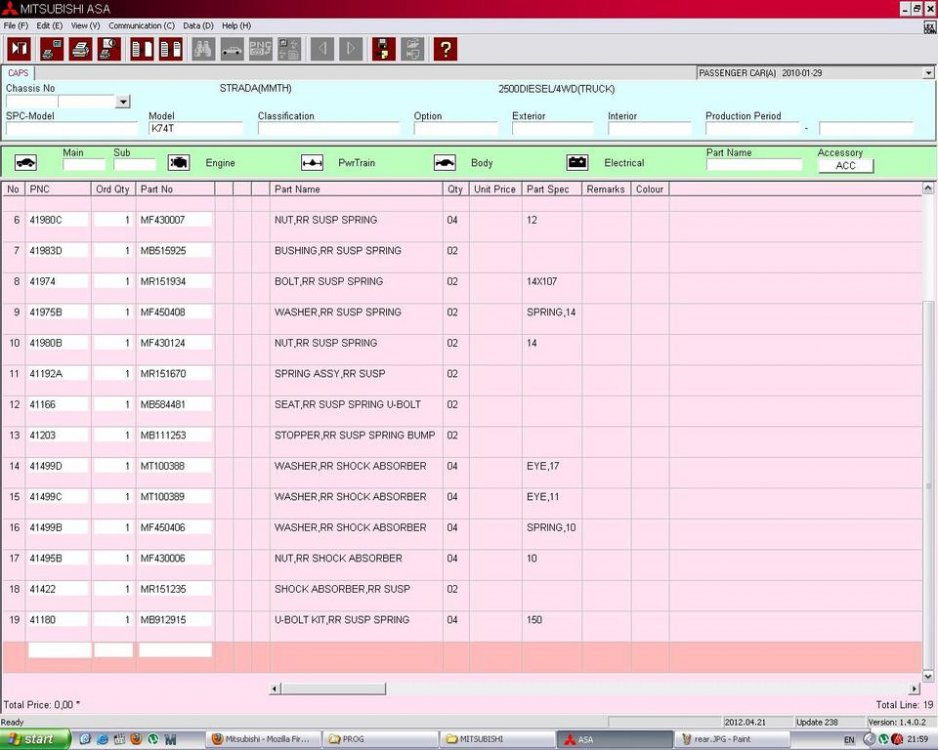Click the Part No column header
The image size is (938, 750).
(175, 189)
